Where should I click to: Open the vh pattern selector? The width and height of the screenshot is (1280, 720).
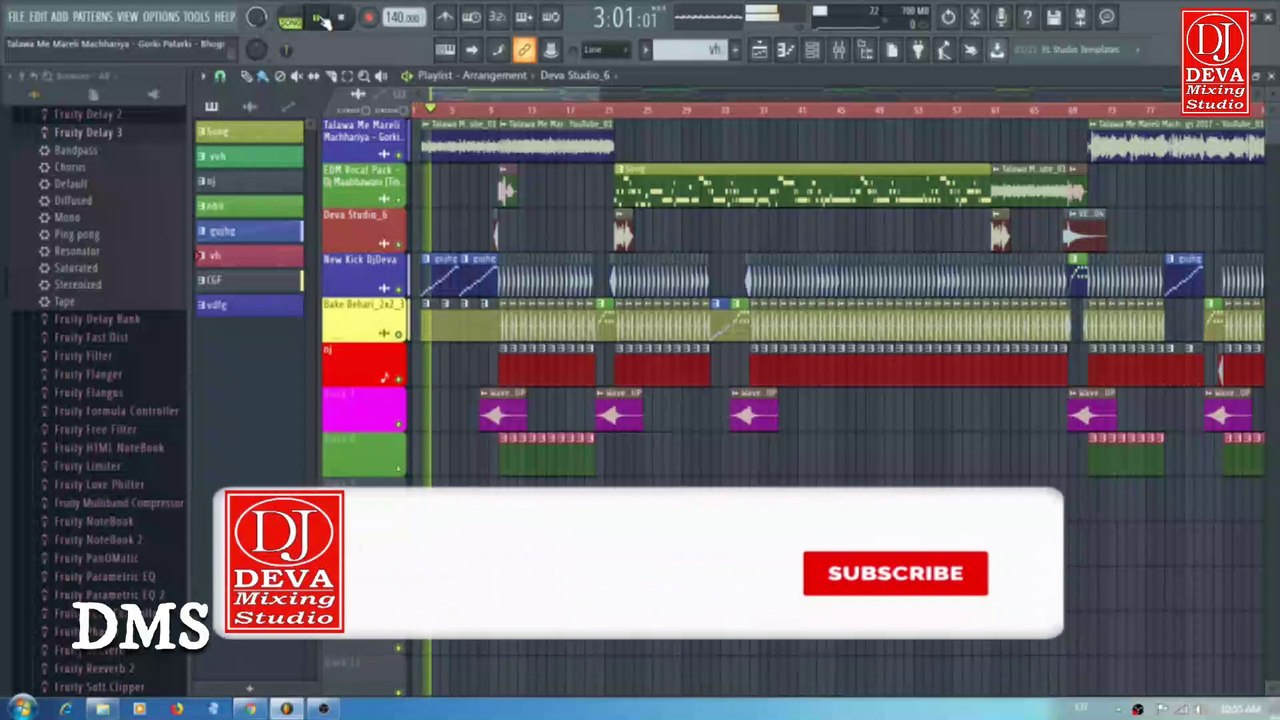tap(690, 50)
